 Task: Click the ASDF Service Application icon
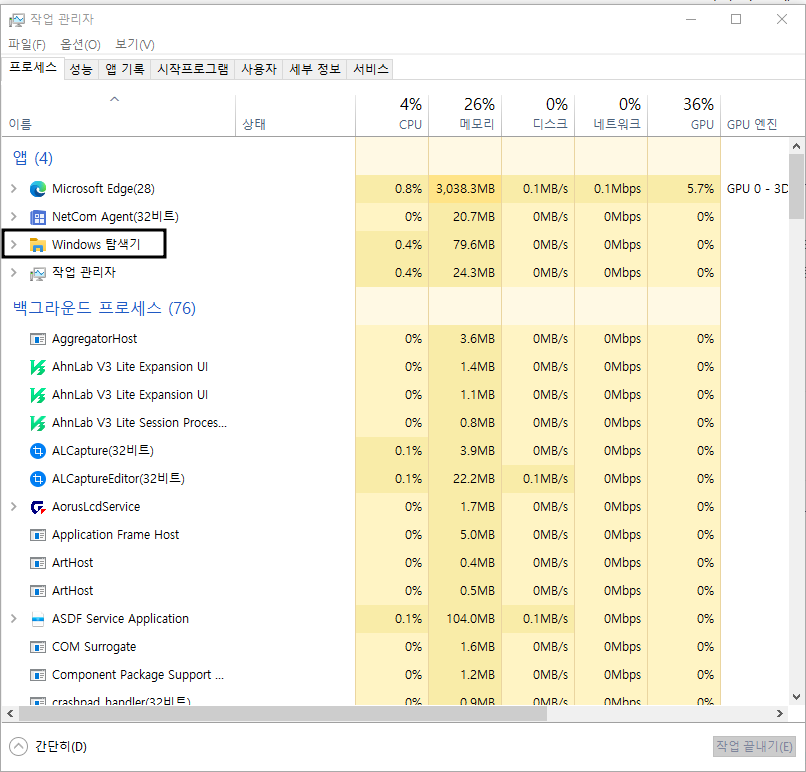(38, 619)
